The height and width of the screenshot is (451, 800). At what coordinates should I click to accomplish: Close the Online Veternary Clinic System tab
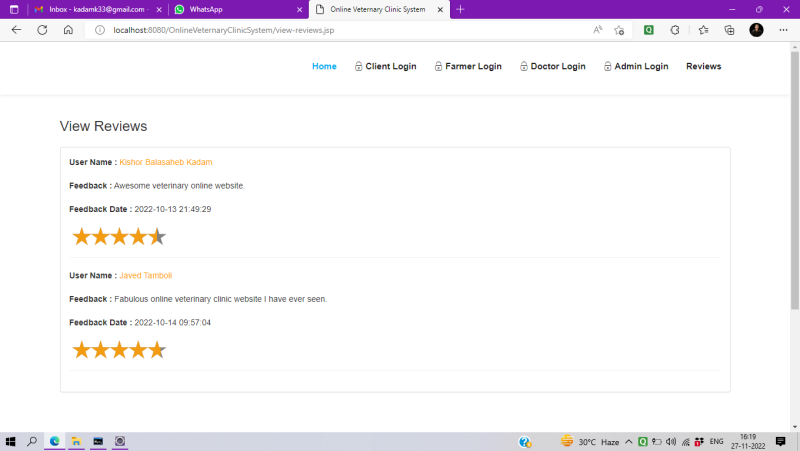[440, 9]
